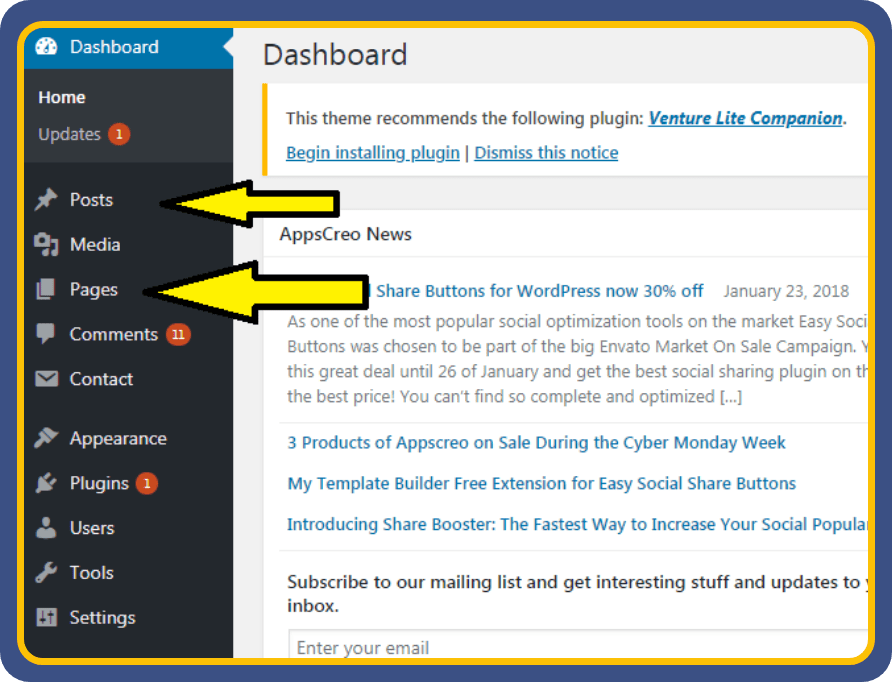The image size is (892, 682).
Task: Click the Plugins plug icon
Action: pos(46,484)
